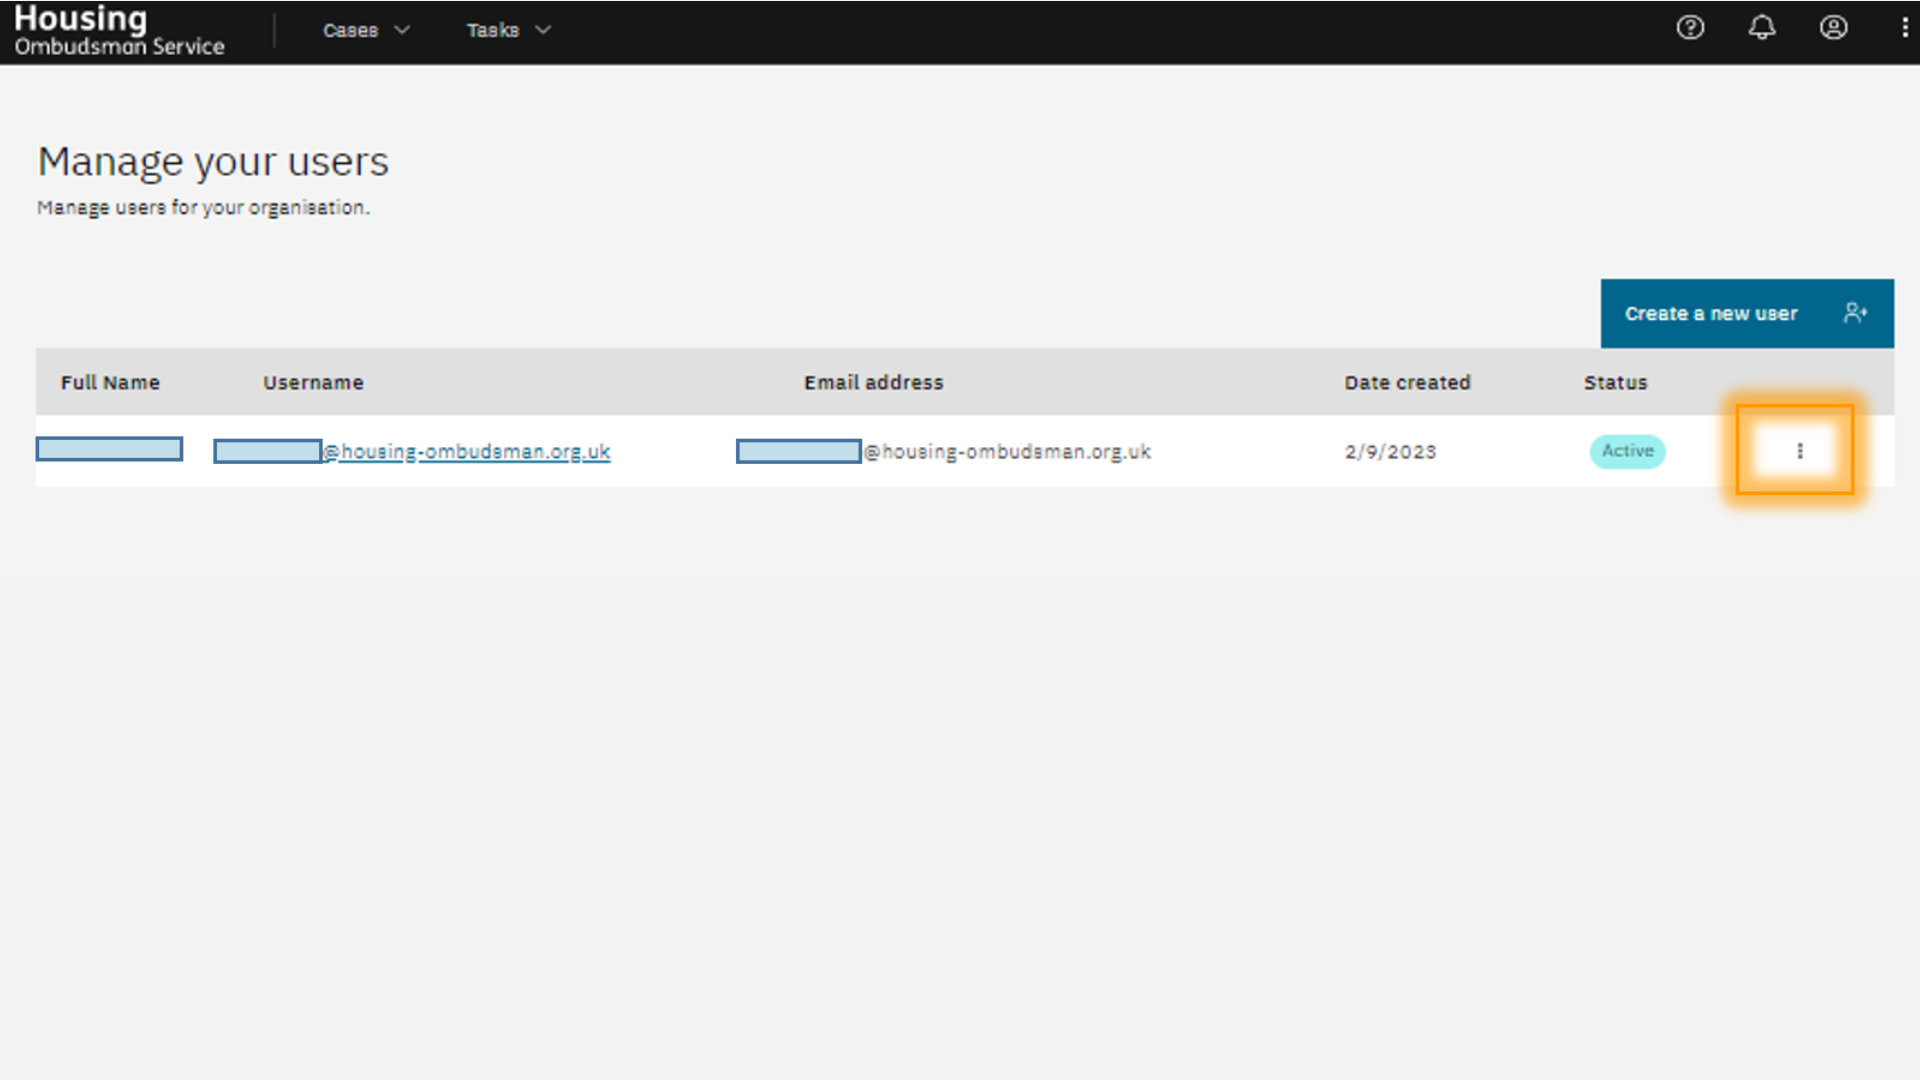Click the Email address column header
The width and height of the screenshot is (1920, 1080).
(873, 382)
